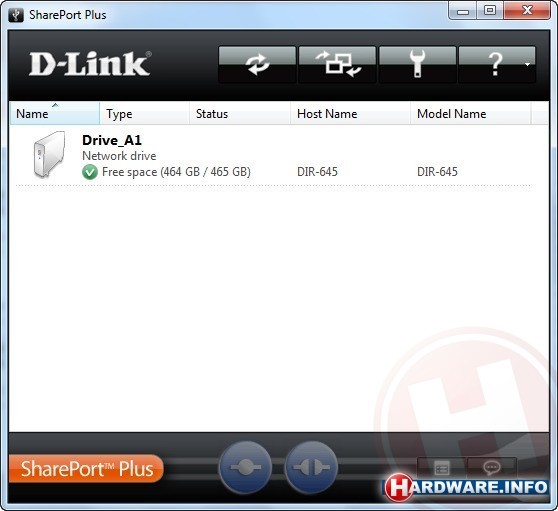
Task: Maximize the SharePort Plus window
Action: tap(490, 11)
